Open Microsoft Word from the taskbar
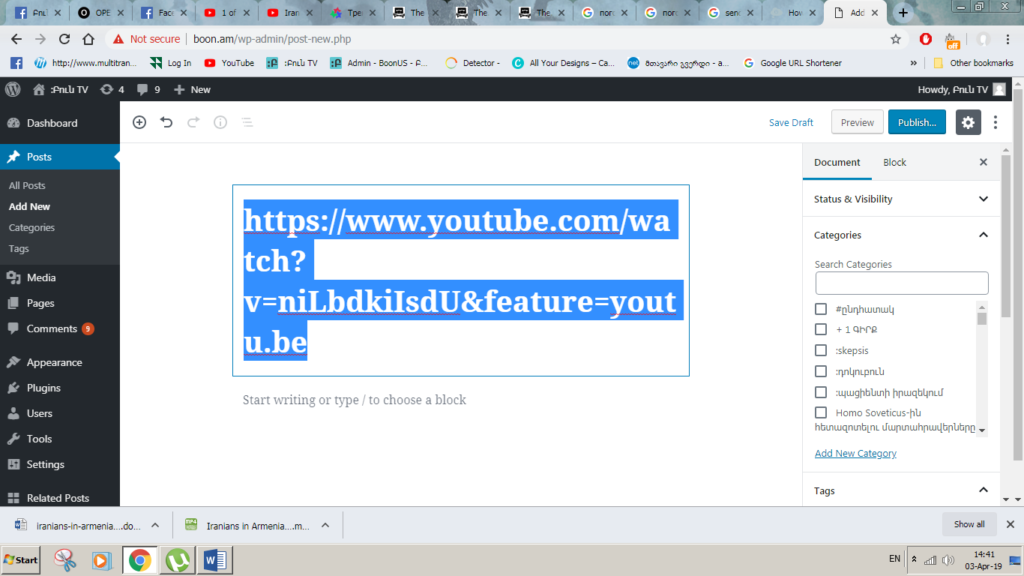The width and height of the screenshot is (1024, 576). point(215,560)
